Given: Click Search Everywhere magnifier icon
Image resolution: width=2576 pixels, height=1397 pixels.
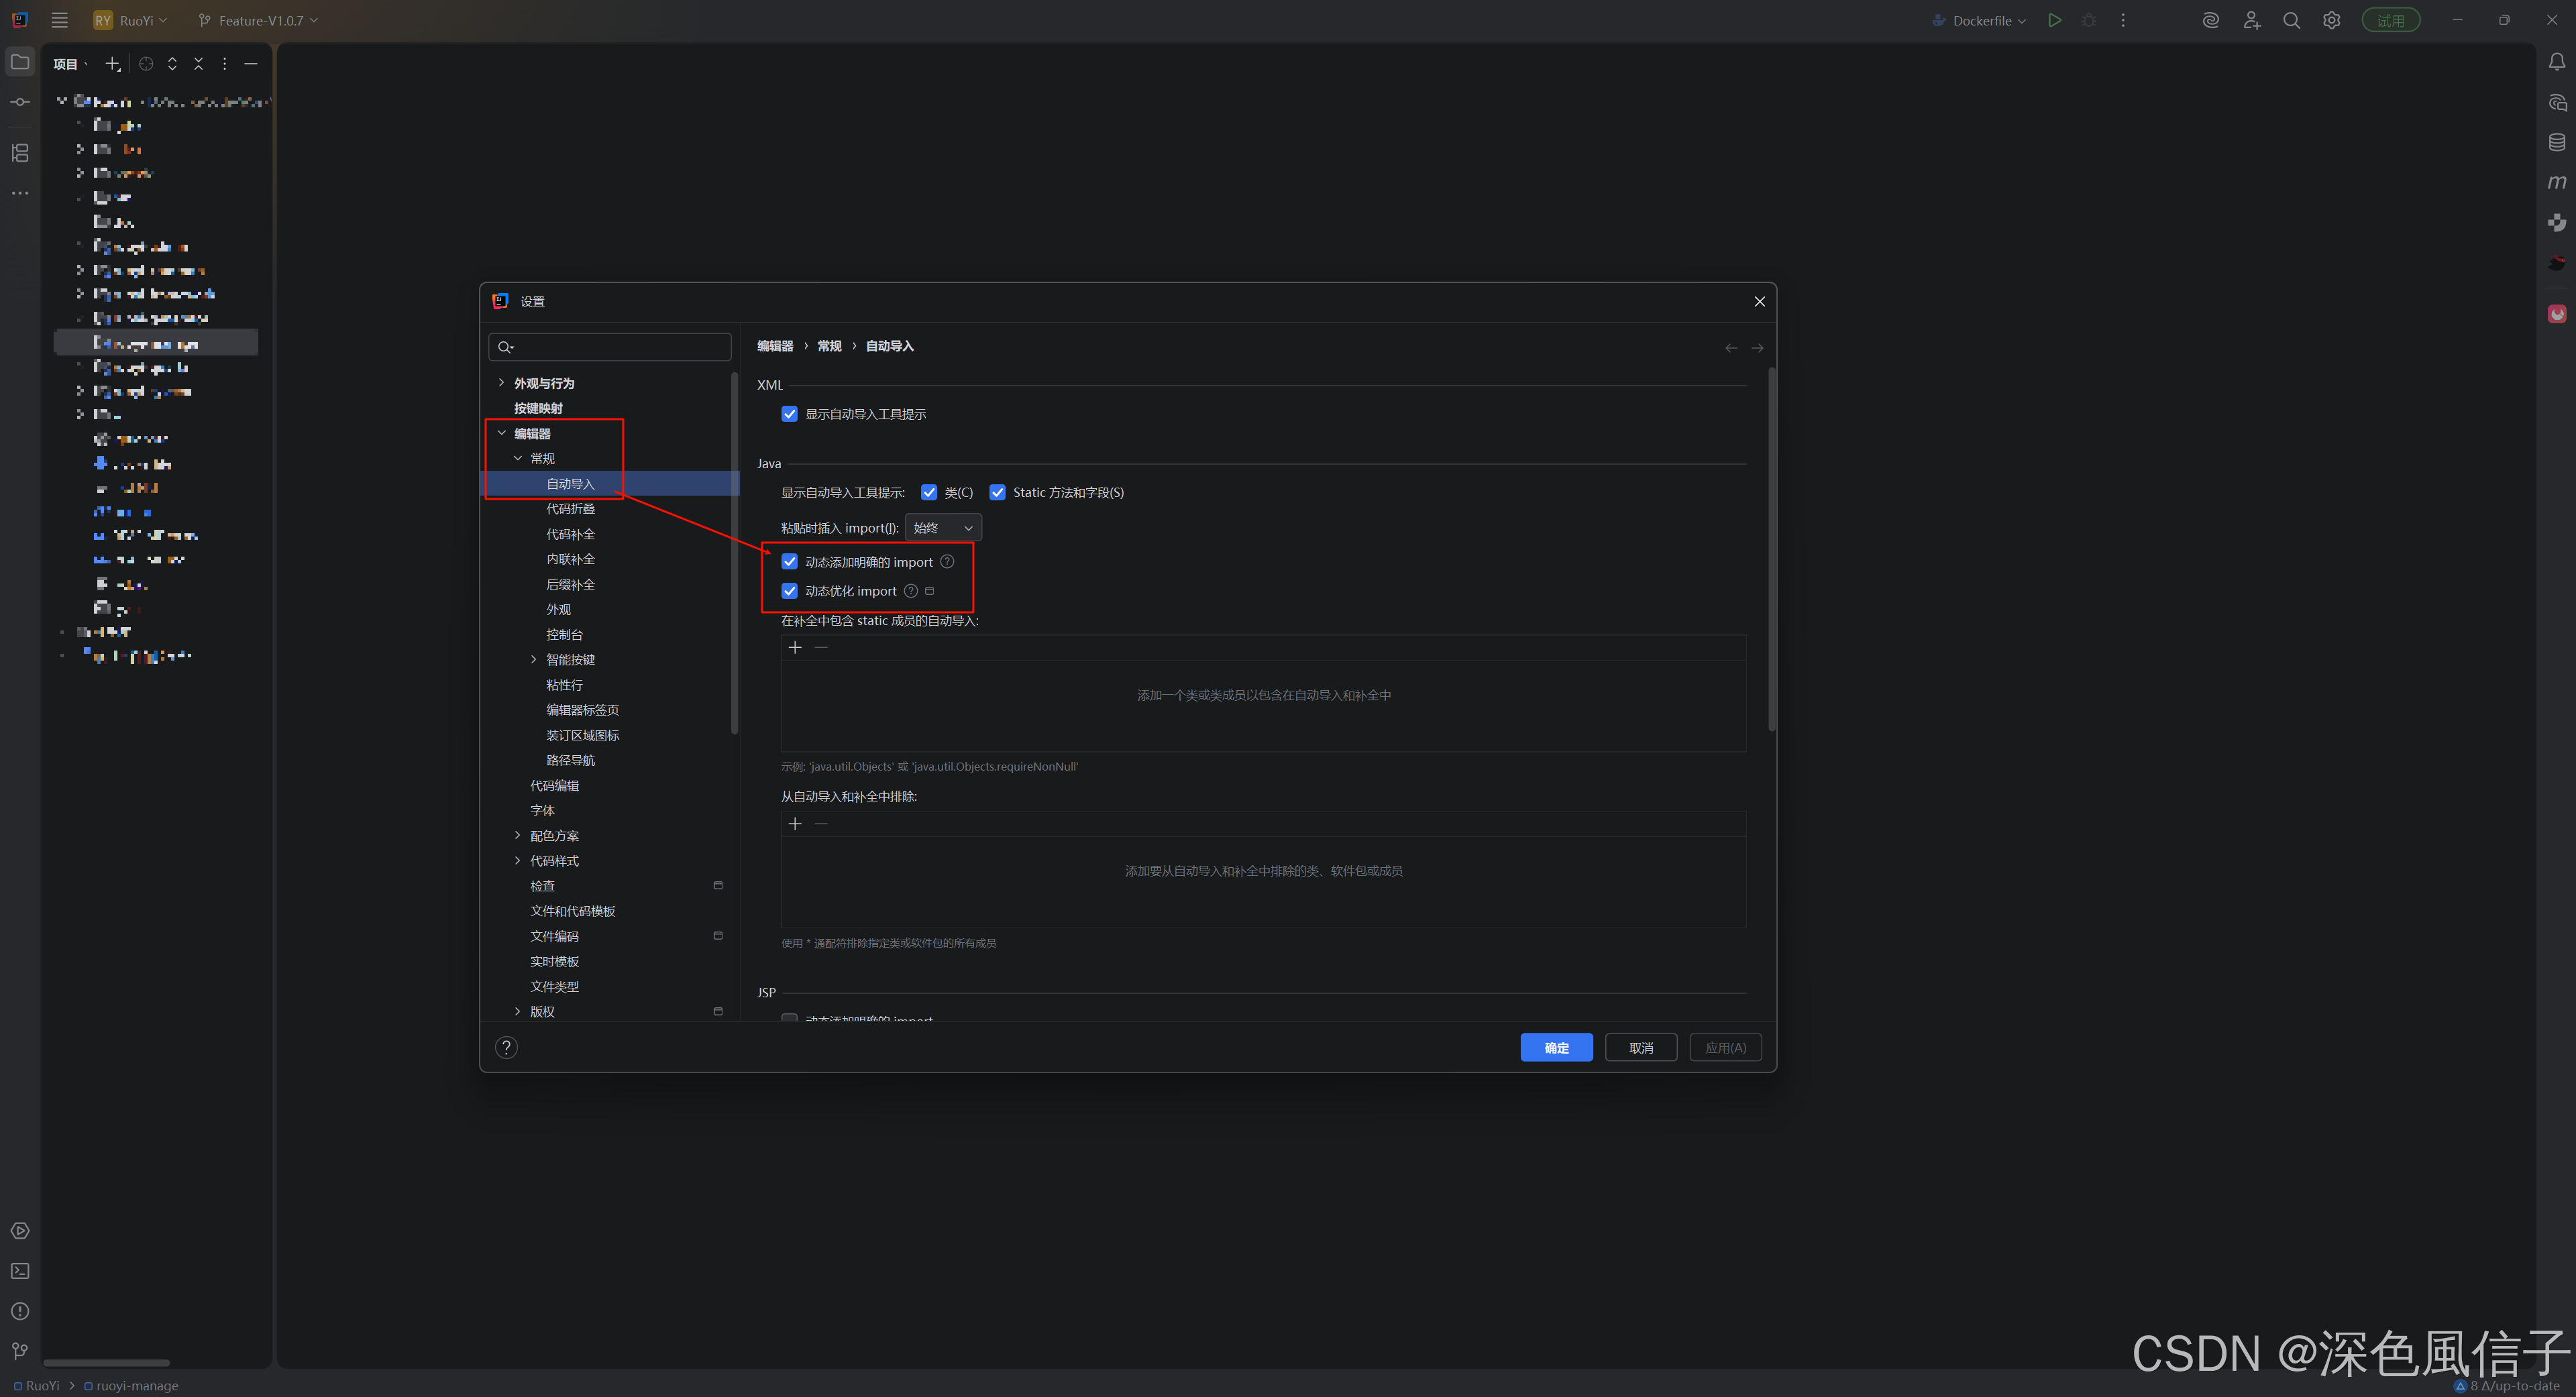Looking at the screenshot, I should pyautogui.click(x=2291, y=20).
